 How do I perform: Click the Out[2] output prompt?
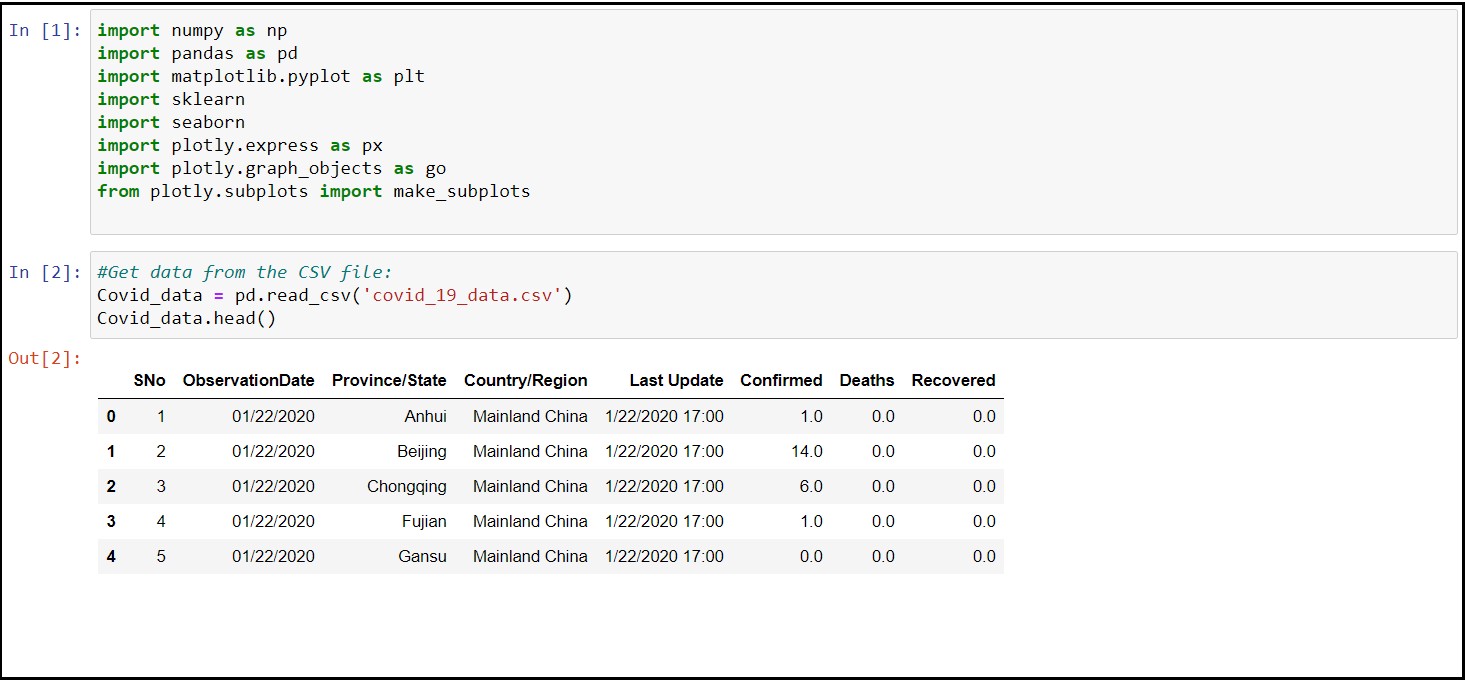[x=45, y=358]
